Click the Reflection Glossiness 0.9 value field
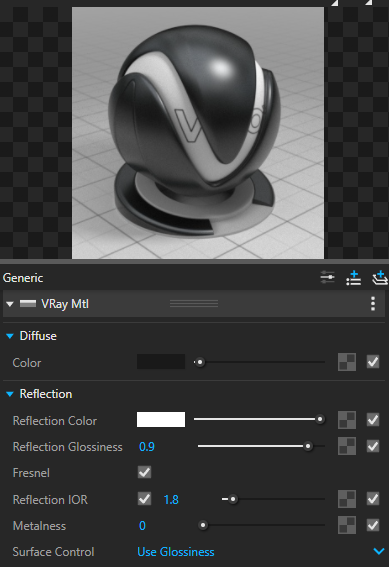The height and width of the screenshot is (567, 389). (147, 447)
